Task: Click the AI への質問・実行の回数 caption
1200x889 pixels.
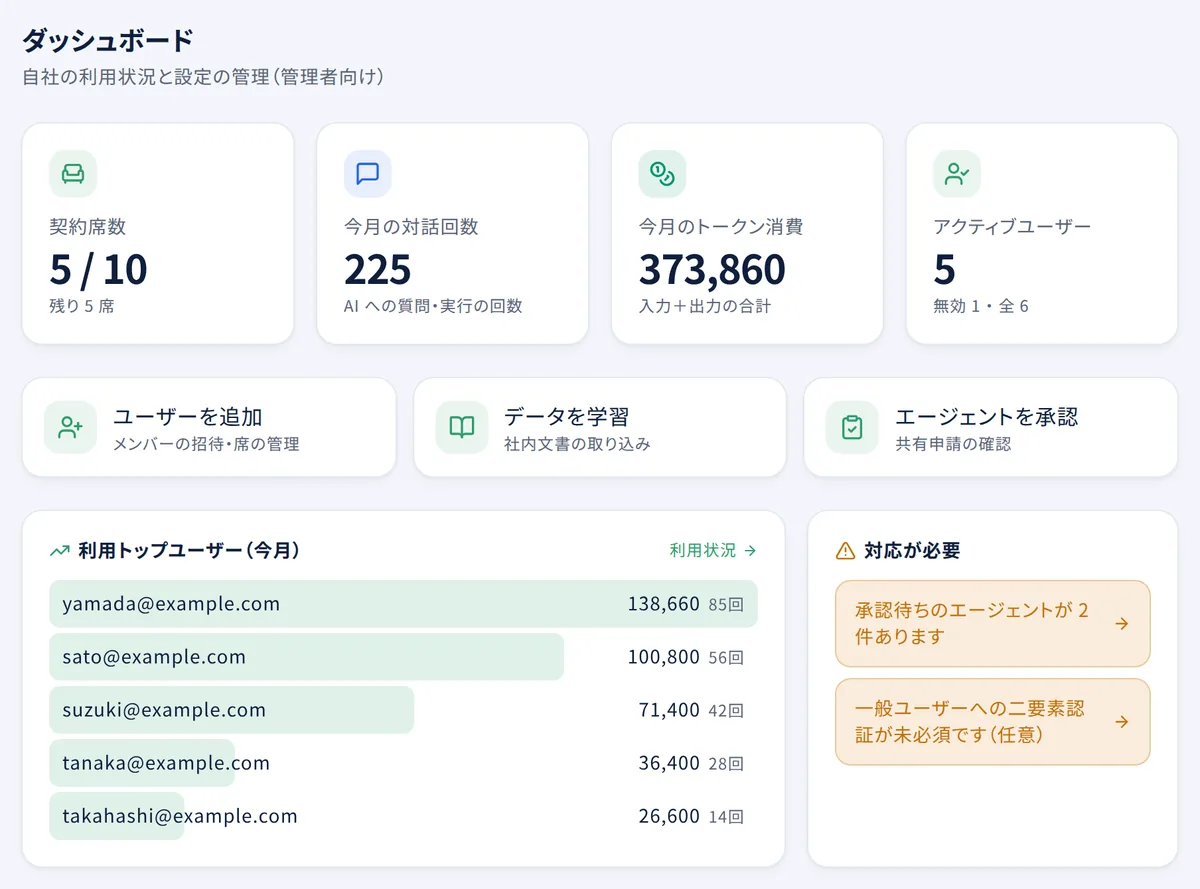Action: [x=433, y=306]
